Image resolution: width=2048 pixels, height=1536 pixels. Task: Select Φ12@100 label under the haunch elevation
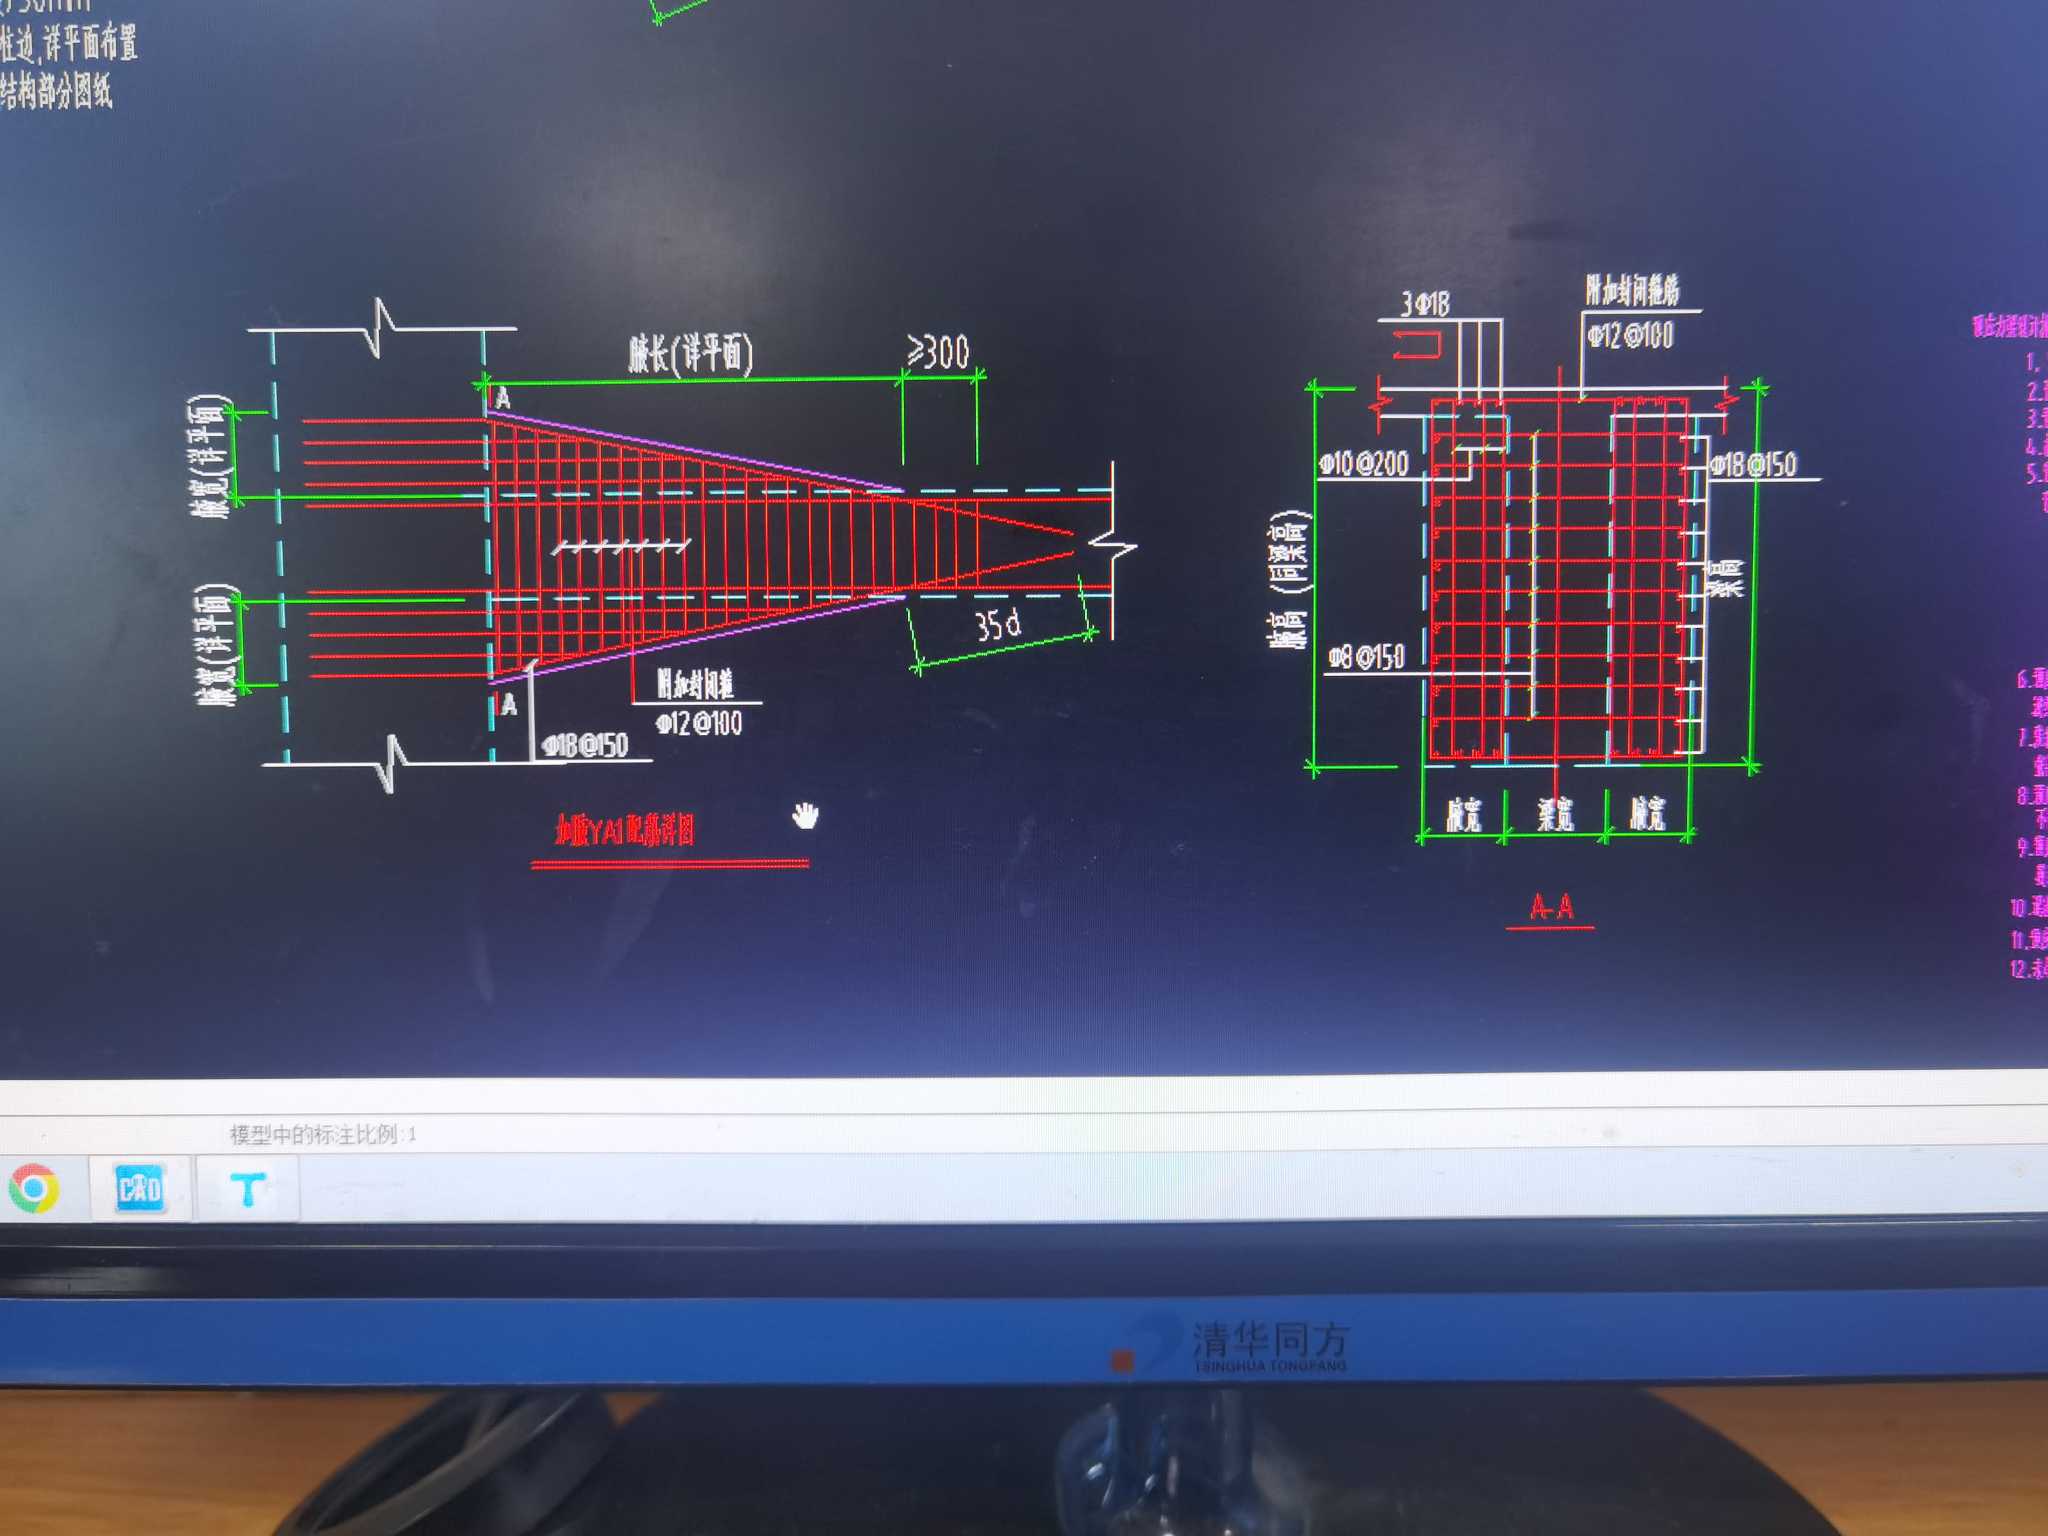(698, 722)
